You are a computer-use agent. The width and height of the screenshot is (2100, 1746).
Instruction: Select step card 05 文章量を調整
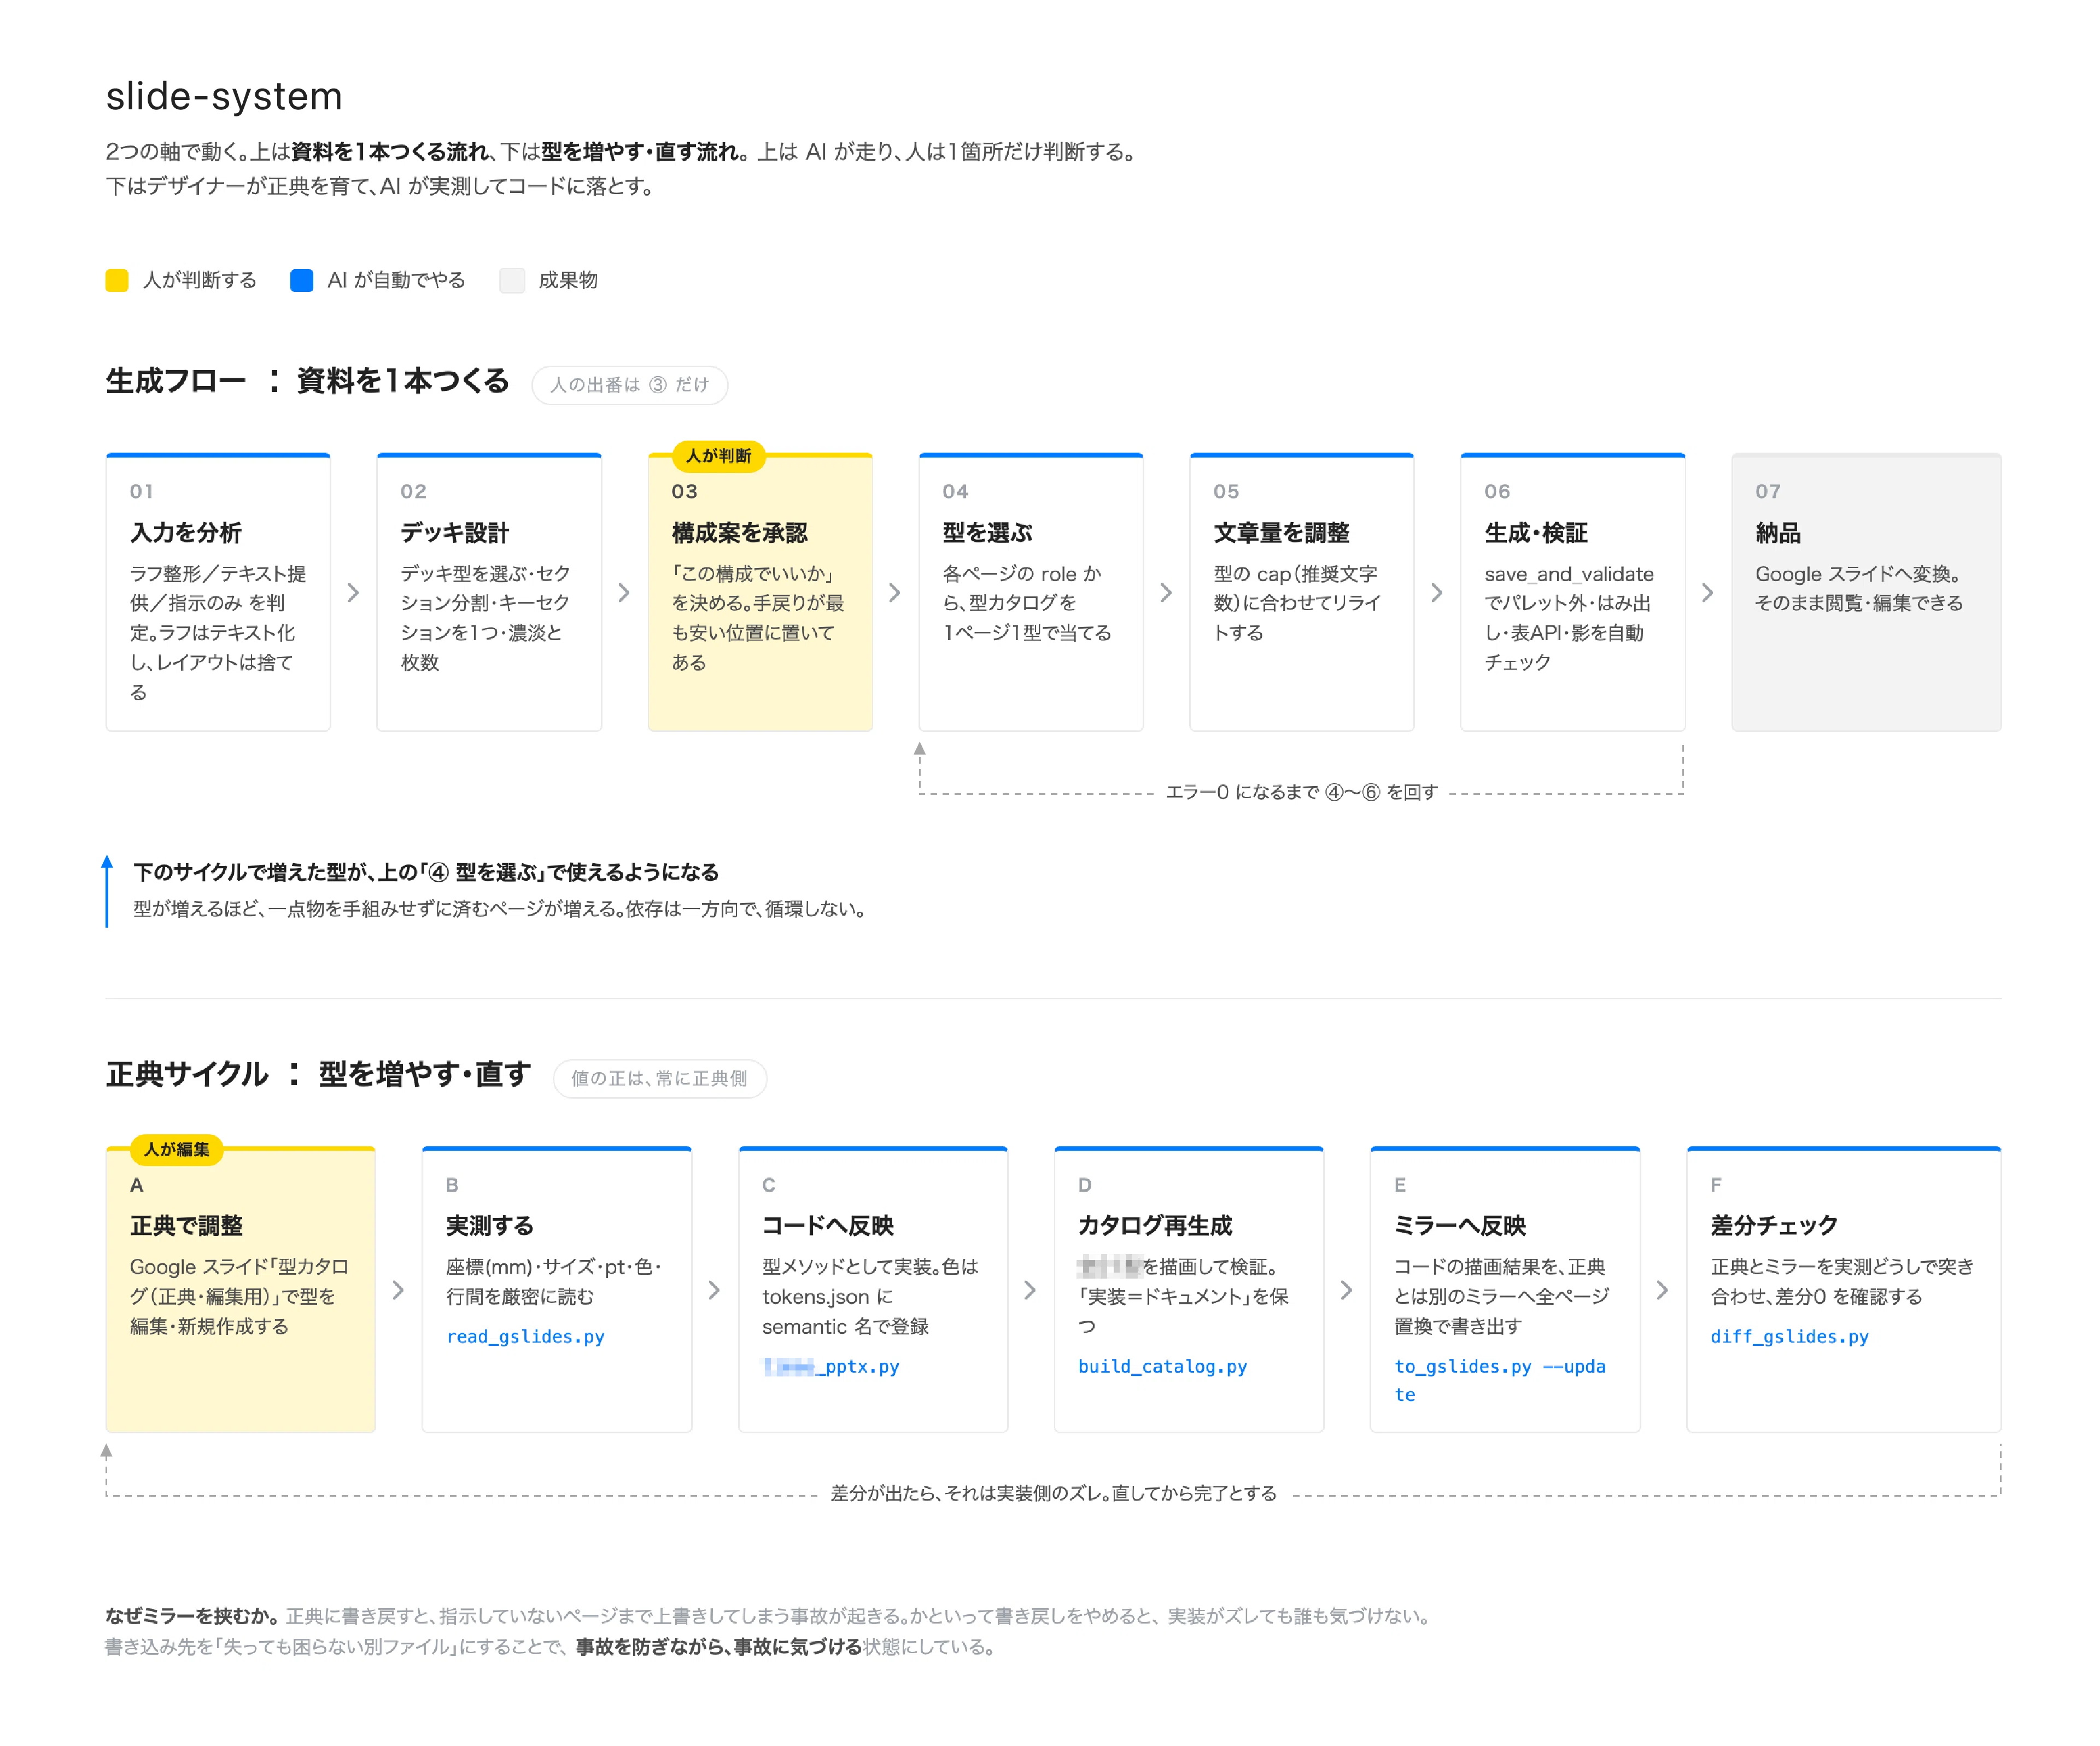coord(1302,592)
